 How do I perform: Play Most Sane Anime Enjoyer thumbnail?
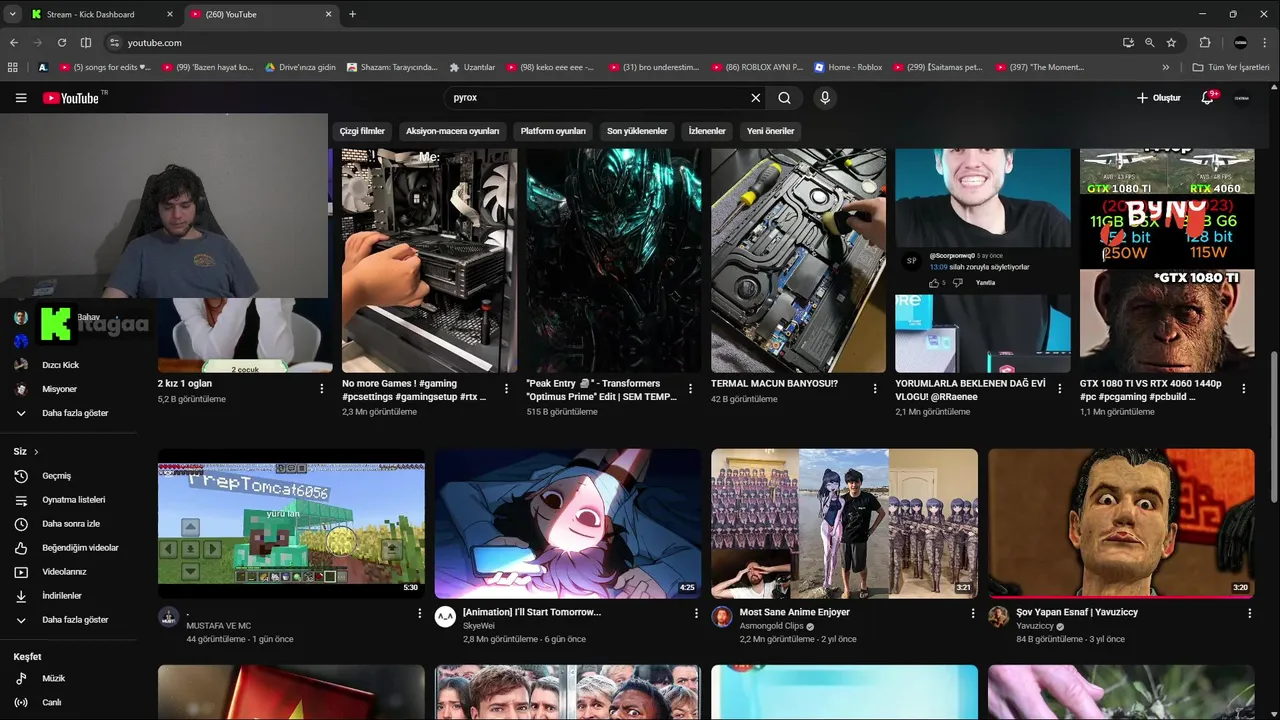coord(844,523)
